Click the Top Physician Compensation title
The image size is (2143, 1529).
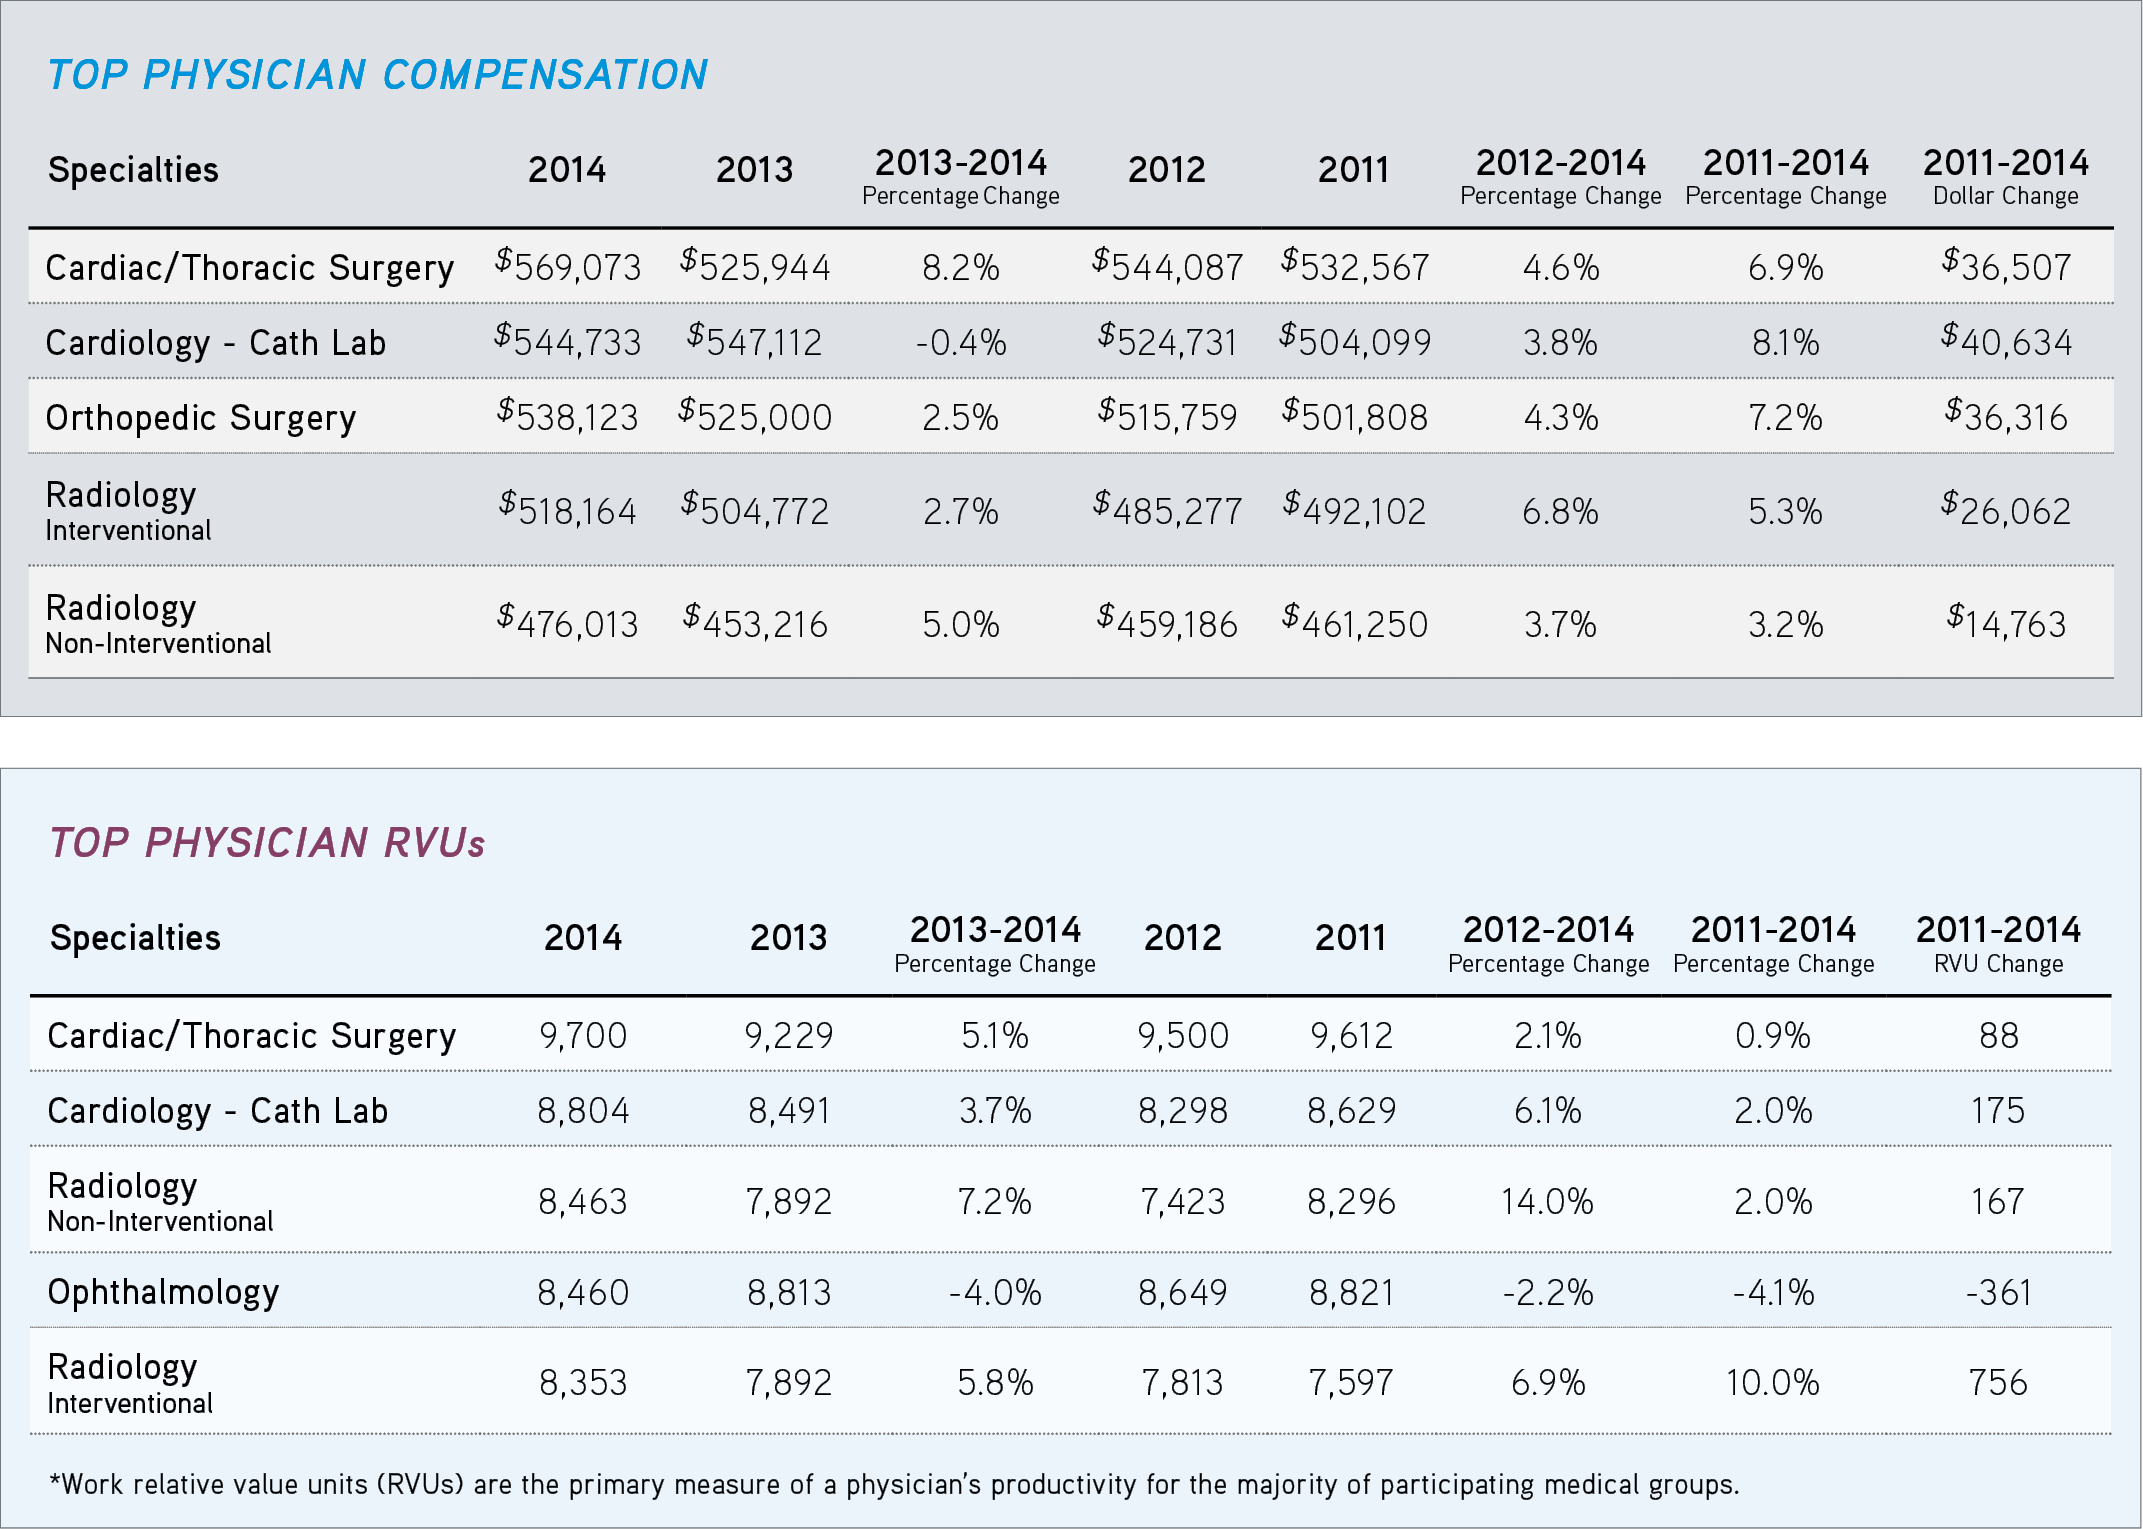click(x=377, y=75)
